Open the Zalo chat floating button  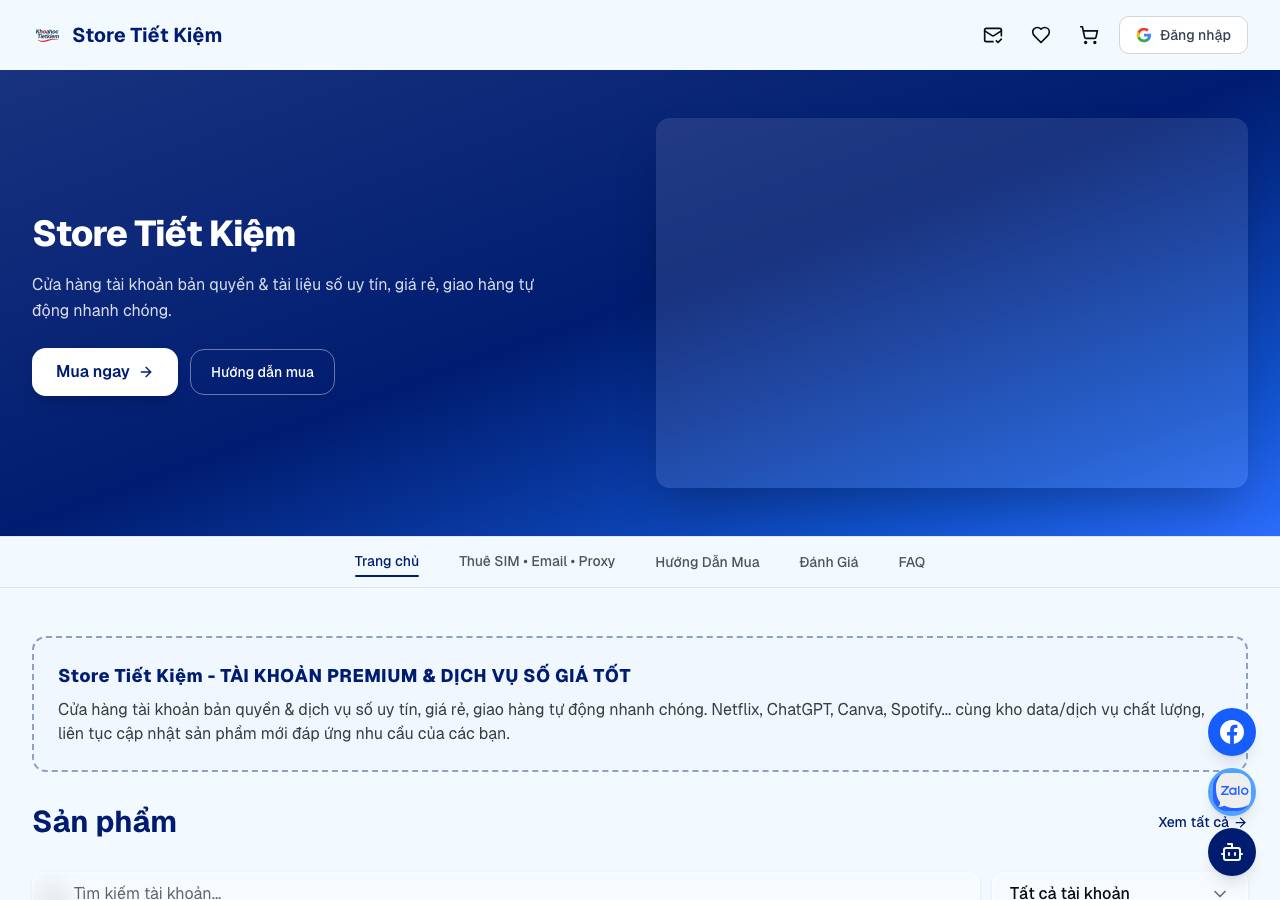pos(1232,792)
